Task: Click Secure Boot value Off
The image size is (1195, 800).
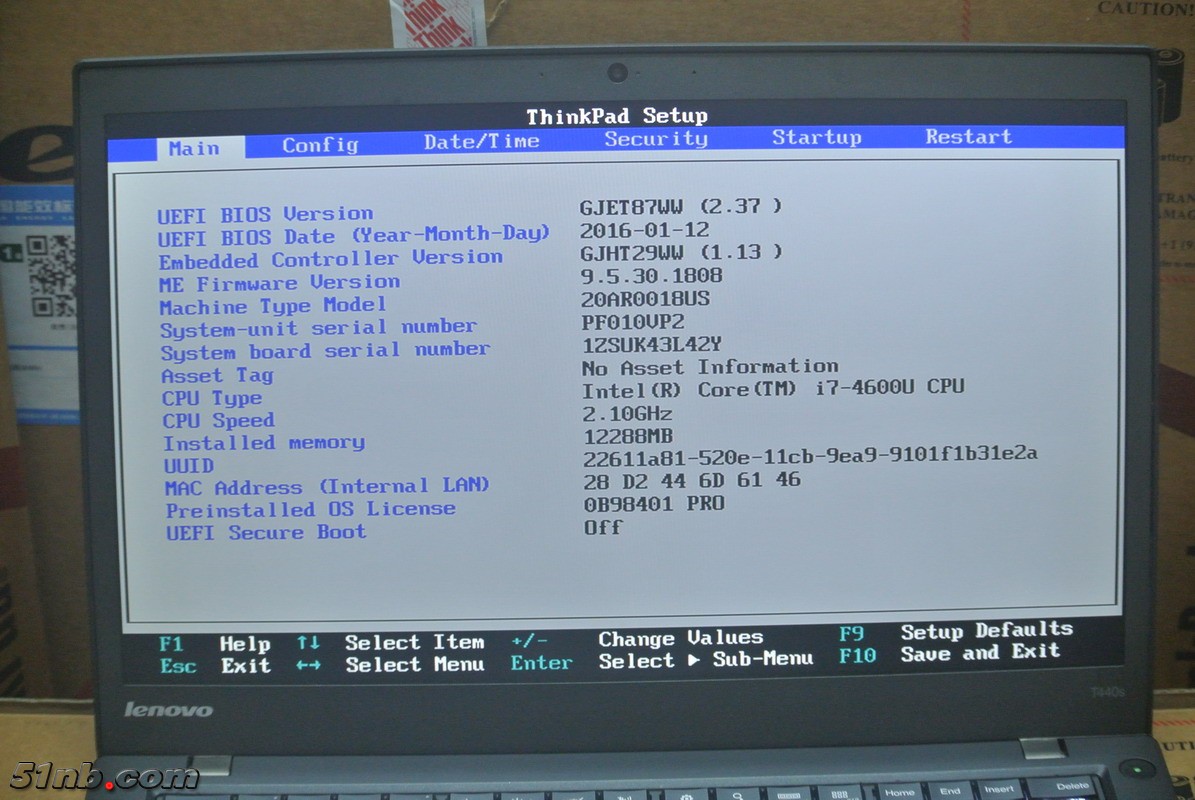Action: click(603, 527)
